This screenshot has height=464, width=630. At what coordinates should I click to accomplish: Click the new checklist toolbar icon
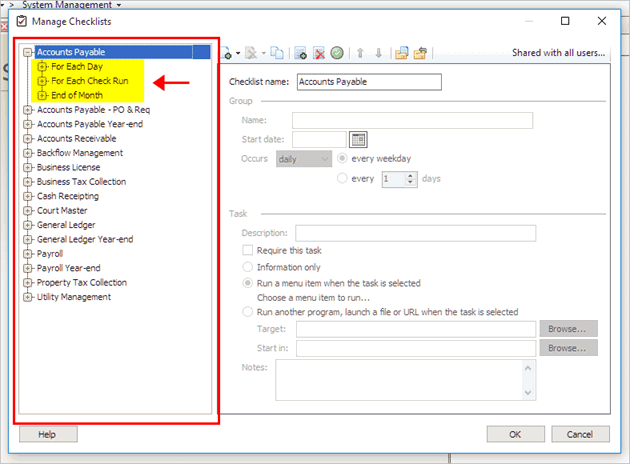pyautogui.click(x=227, y=53)
